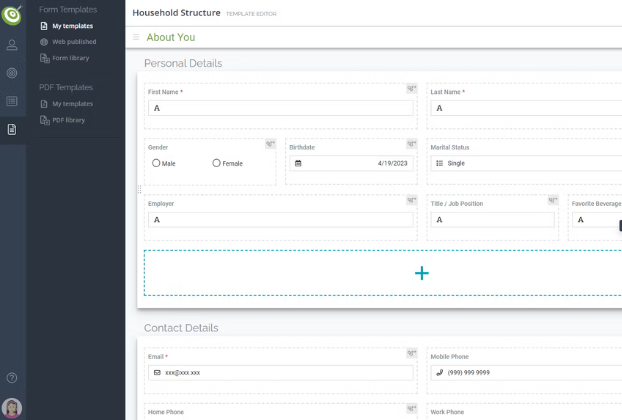
Task: Click the Work Phone label
Action: pos(447,412)
